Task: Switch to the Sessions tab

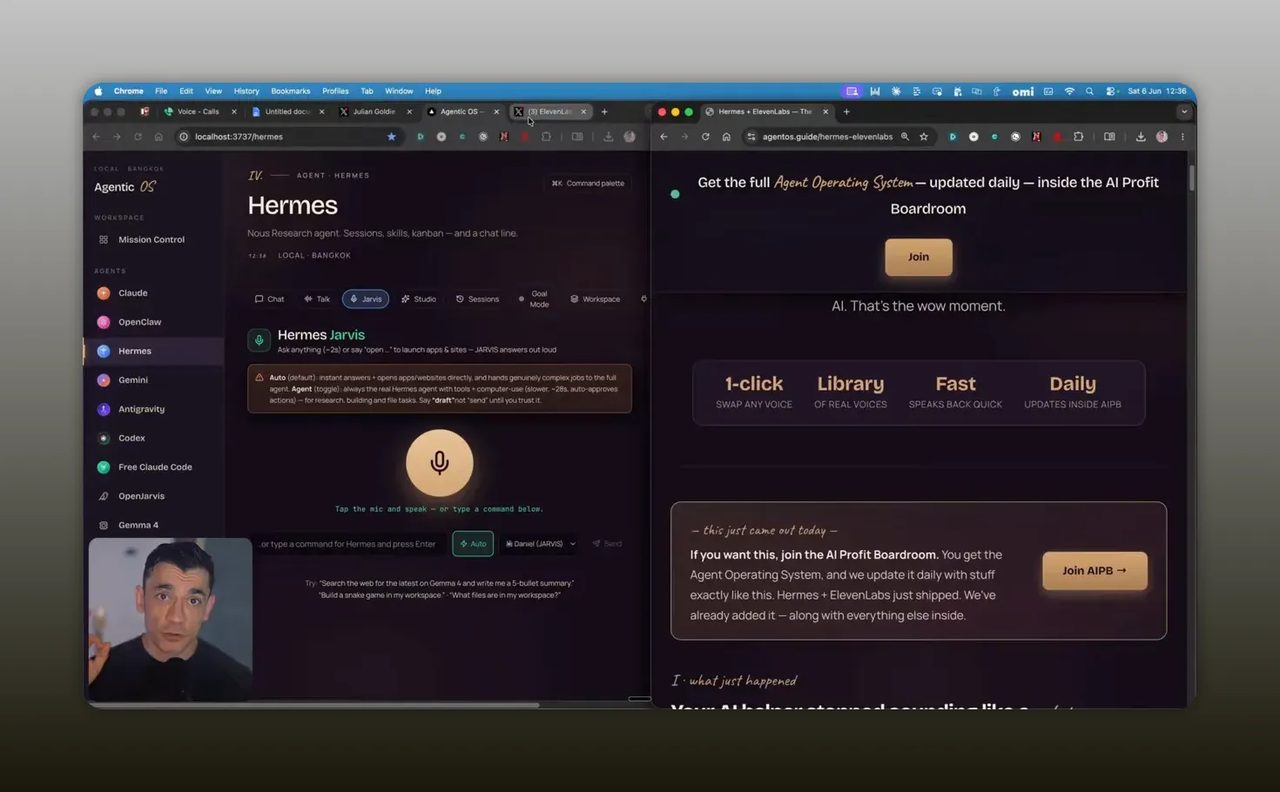Action: coord(477,299)
